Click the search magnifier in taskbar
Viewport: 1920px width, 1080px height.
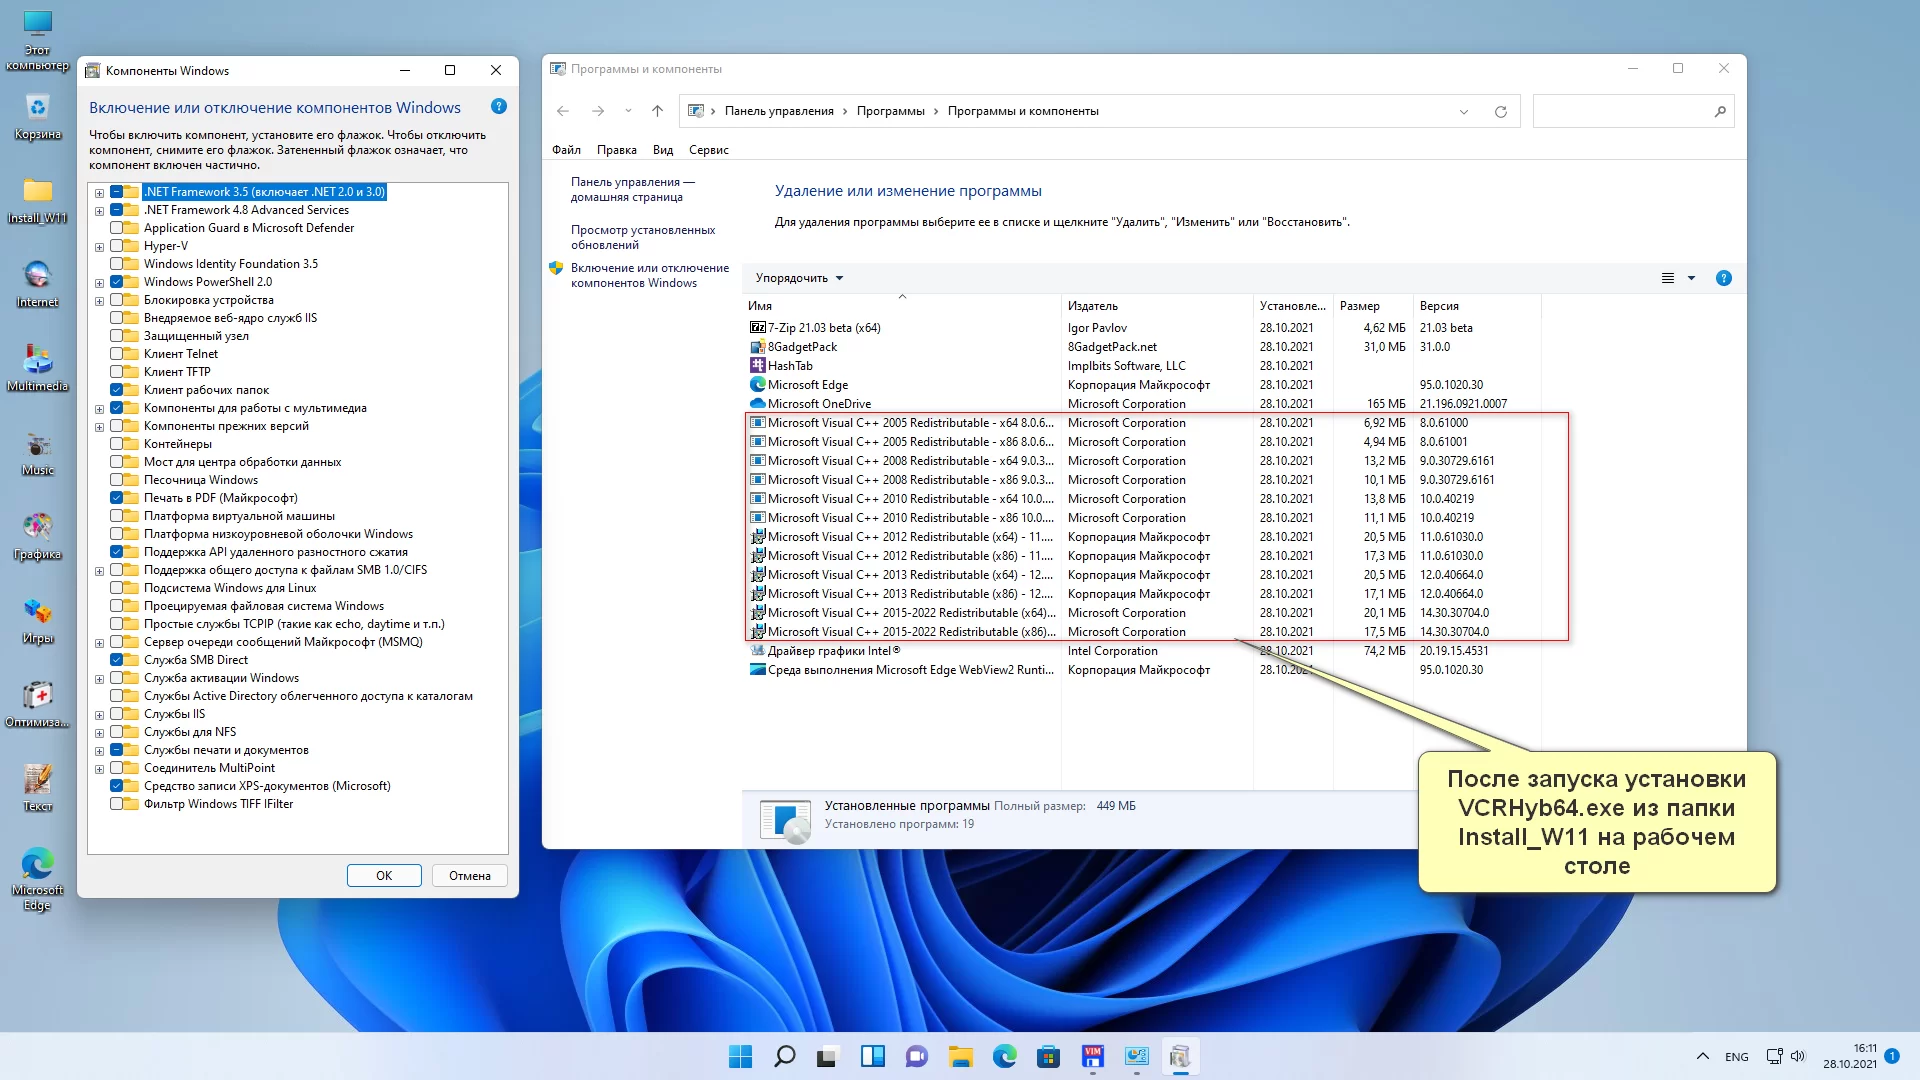click(x=785, y=1056)
